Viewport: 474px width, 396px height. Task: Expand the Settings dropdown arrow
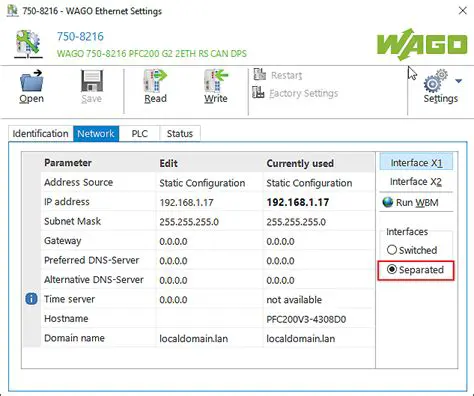[459, 81]
